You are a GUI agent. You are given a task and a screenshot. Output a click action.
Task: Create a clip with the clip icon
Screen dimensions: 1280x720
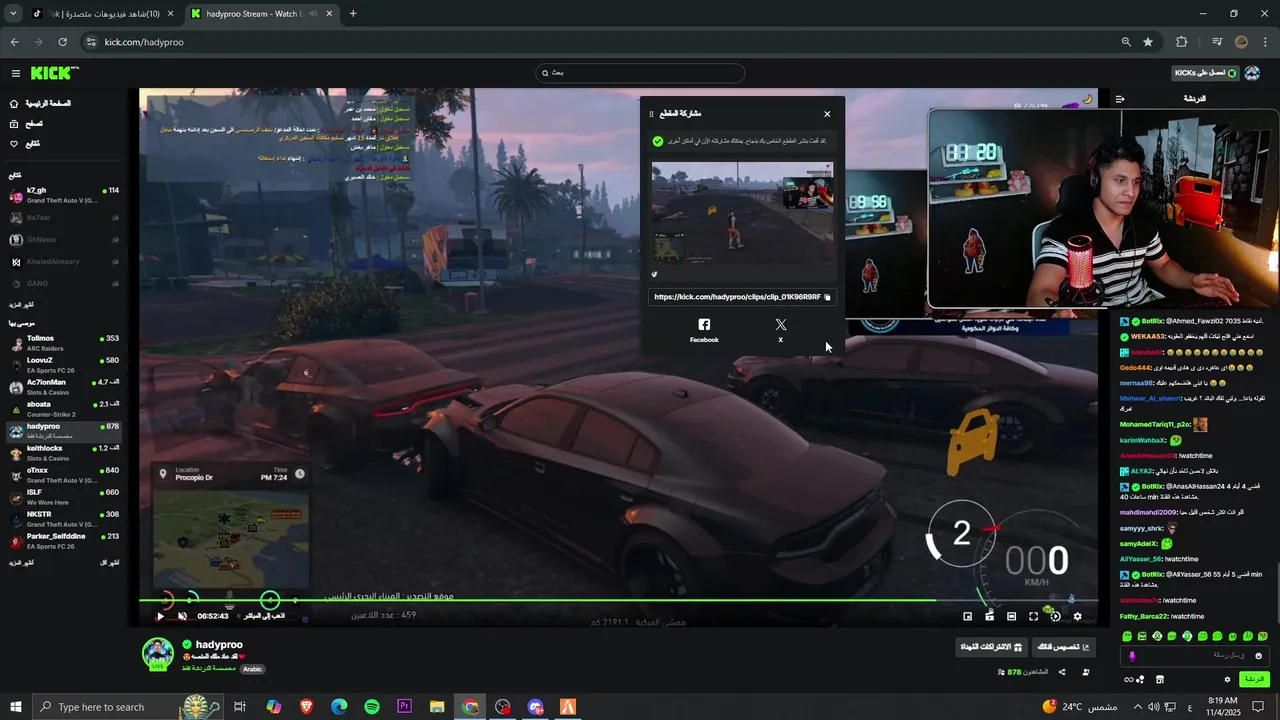(989, 616)
